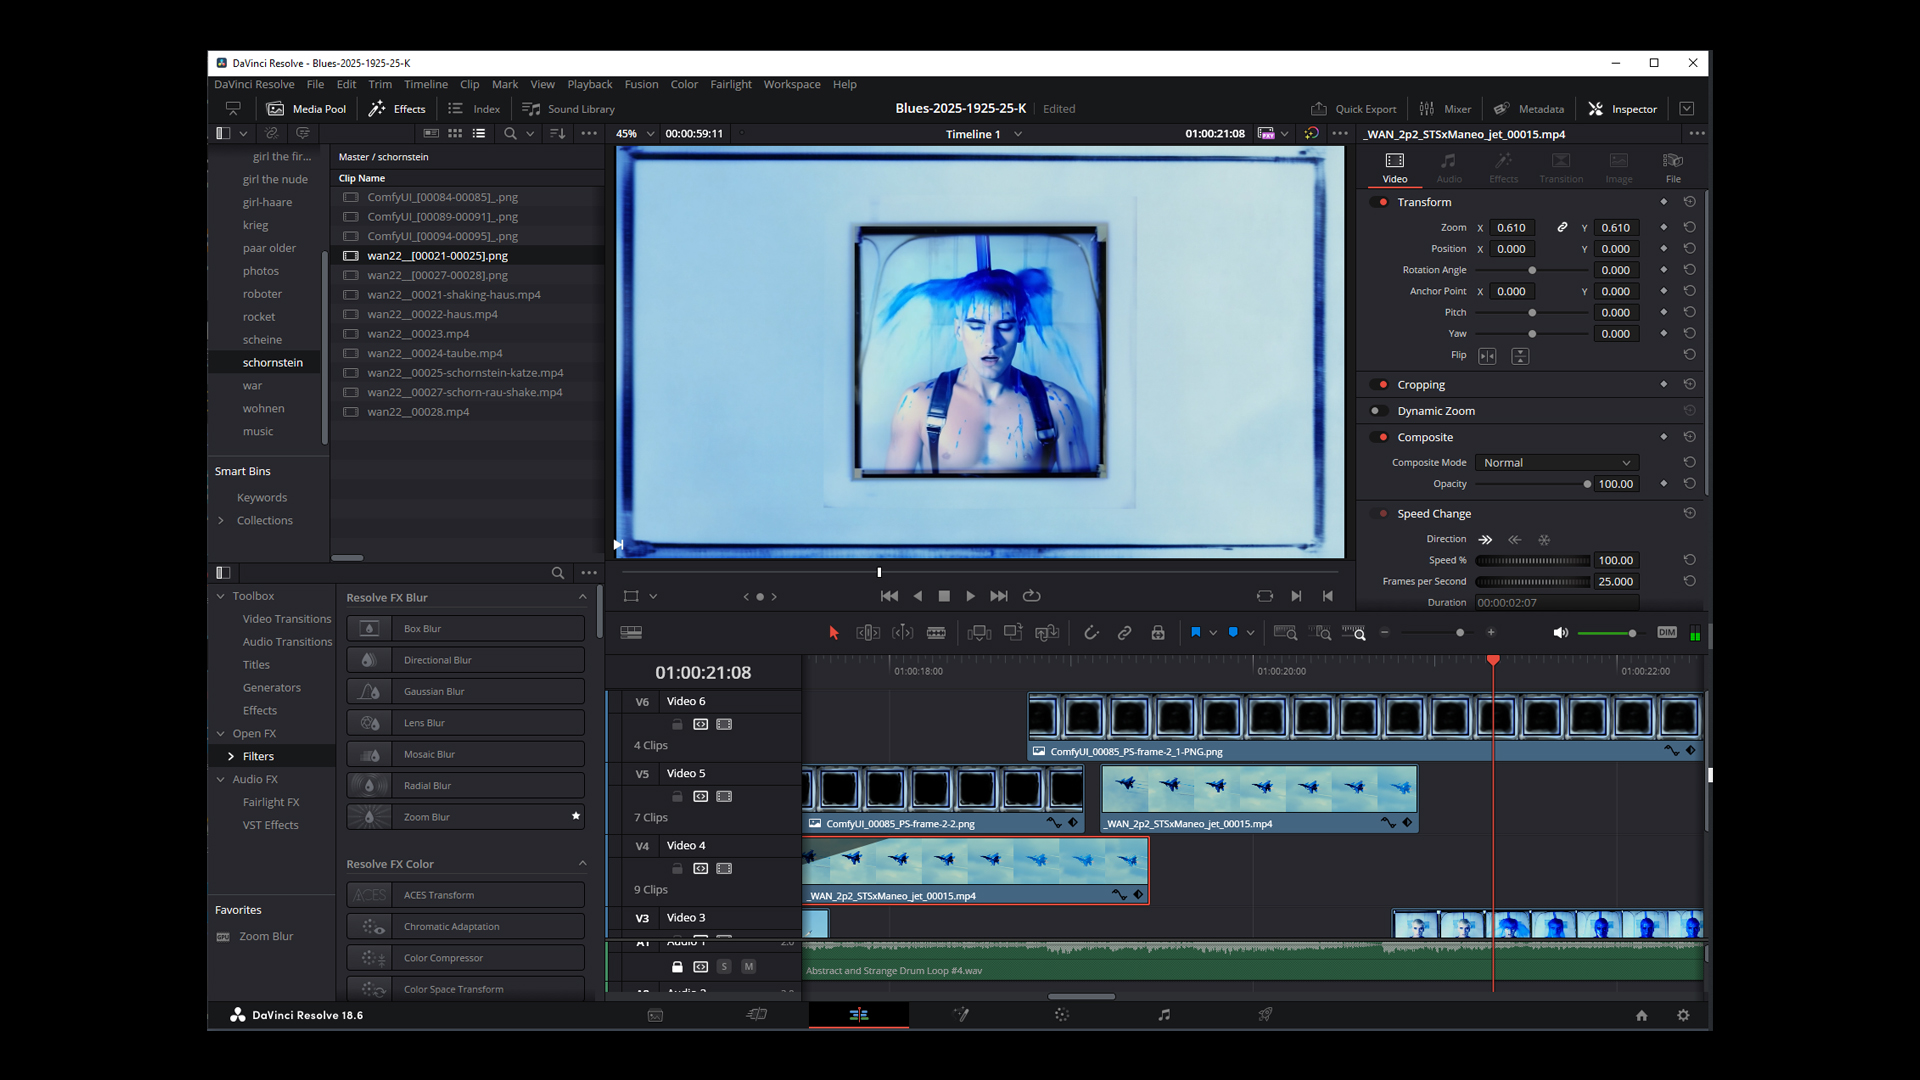Expand the Collections smart bin
The width and height of the screenshot is (1920, 1080).
pyautogui.click(x=221, y=520)
